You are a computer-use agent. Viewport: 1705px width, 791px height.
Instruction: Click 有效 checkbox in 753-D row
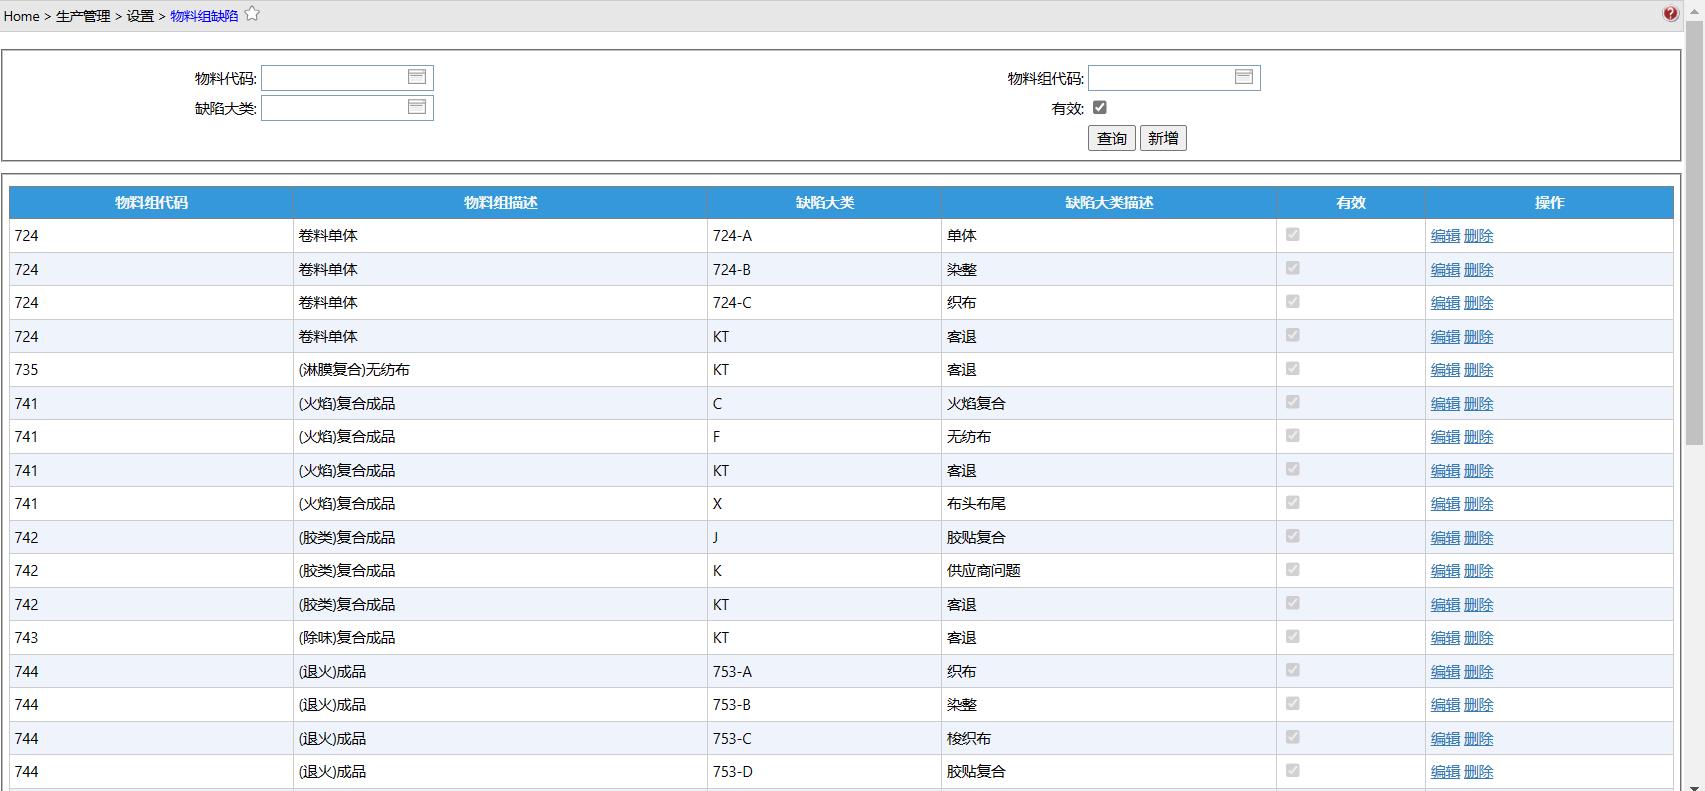[x=1293, y=770]
